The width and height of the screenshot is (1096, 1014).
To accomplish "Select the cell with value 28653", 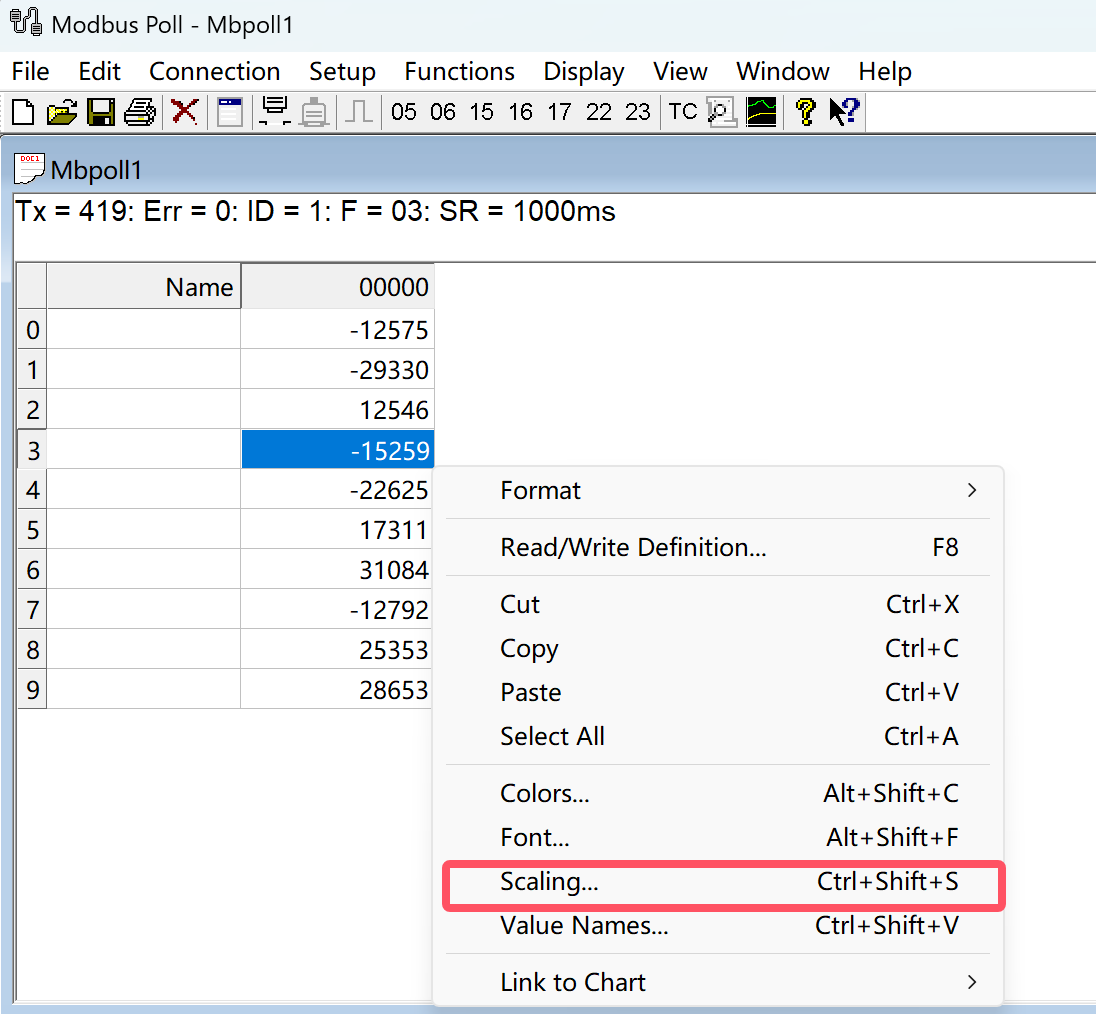I will (338, 689).
